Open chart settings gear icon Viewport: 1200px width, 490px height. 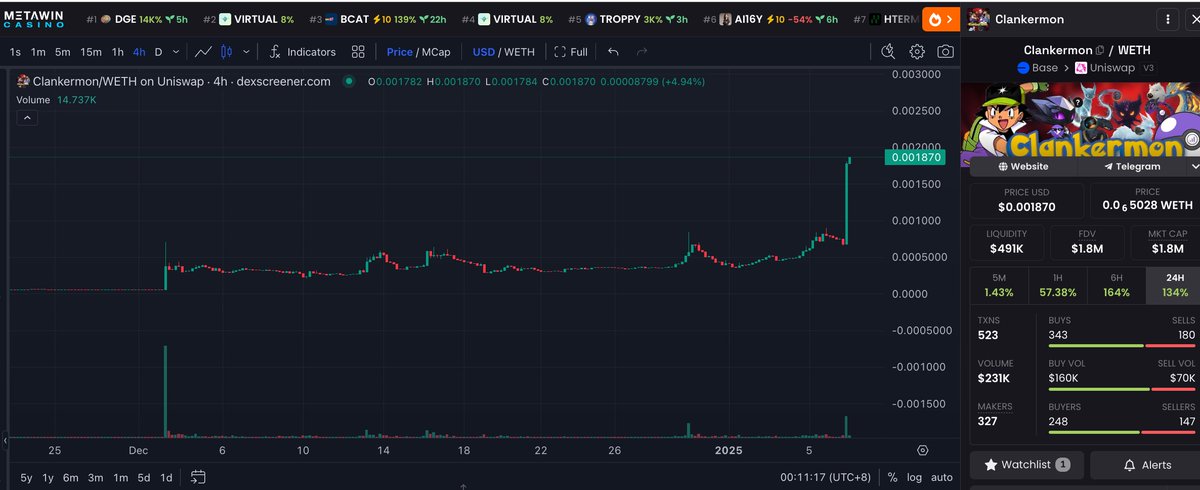pos(917,51)
